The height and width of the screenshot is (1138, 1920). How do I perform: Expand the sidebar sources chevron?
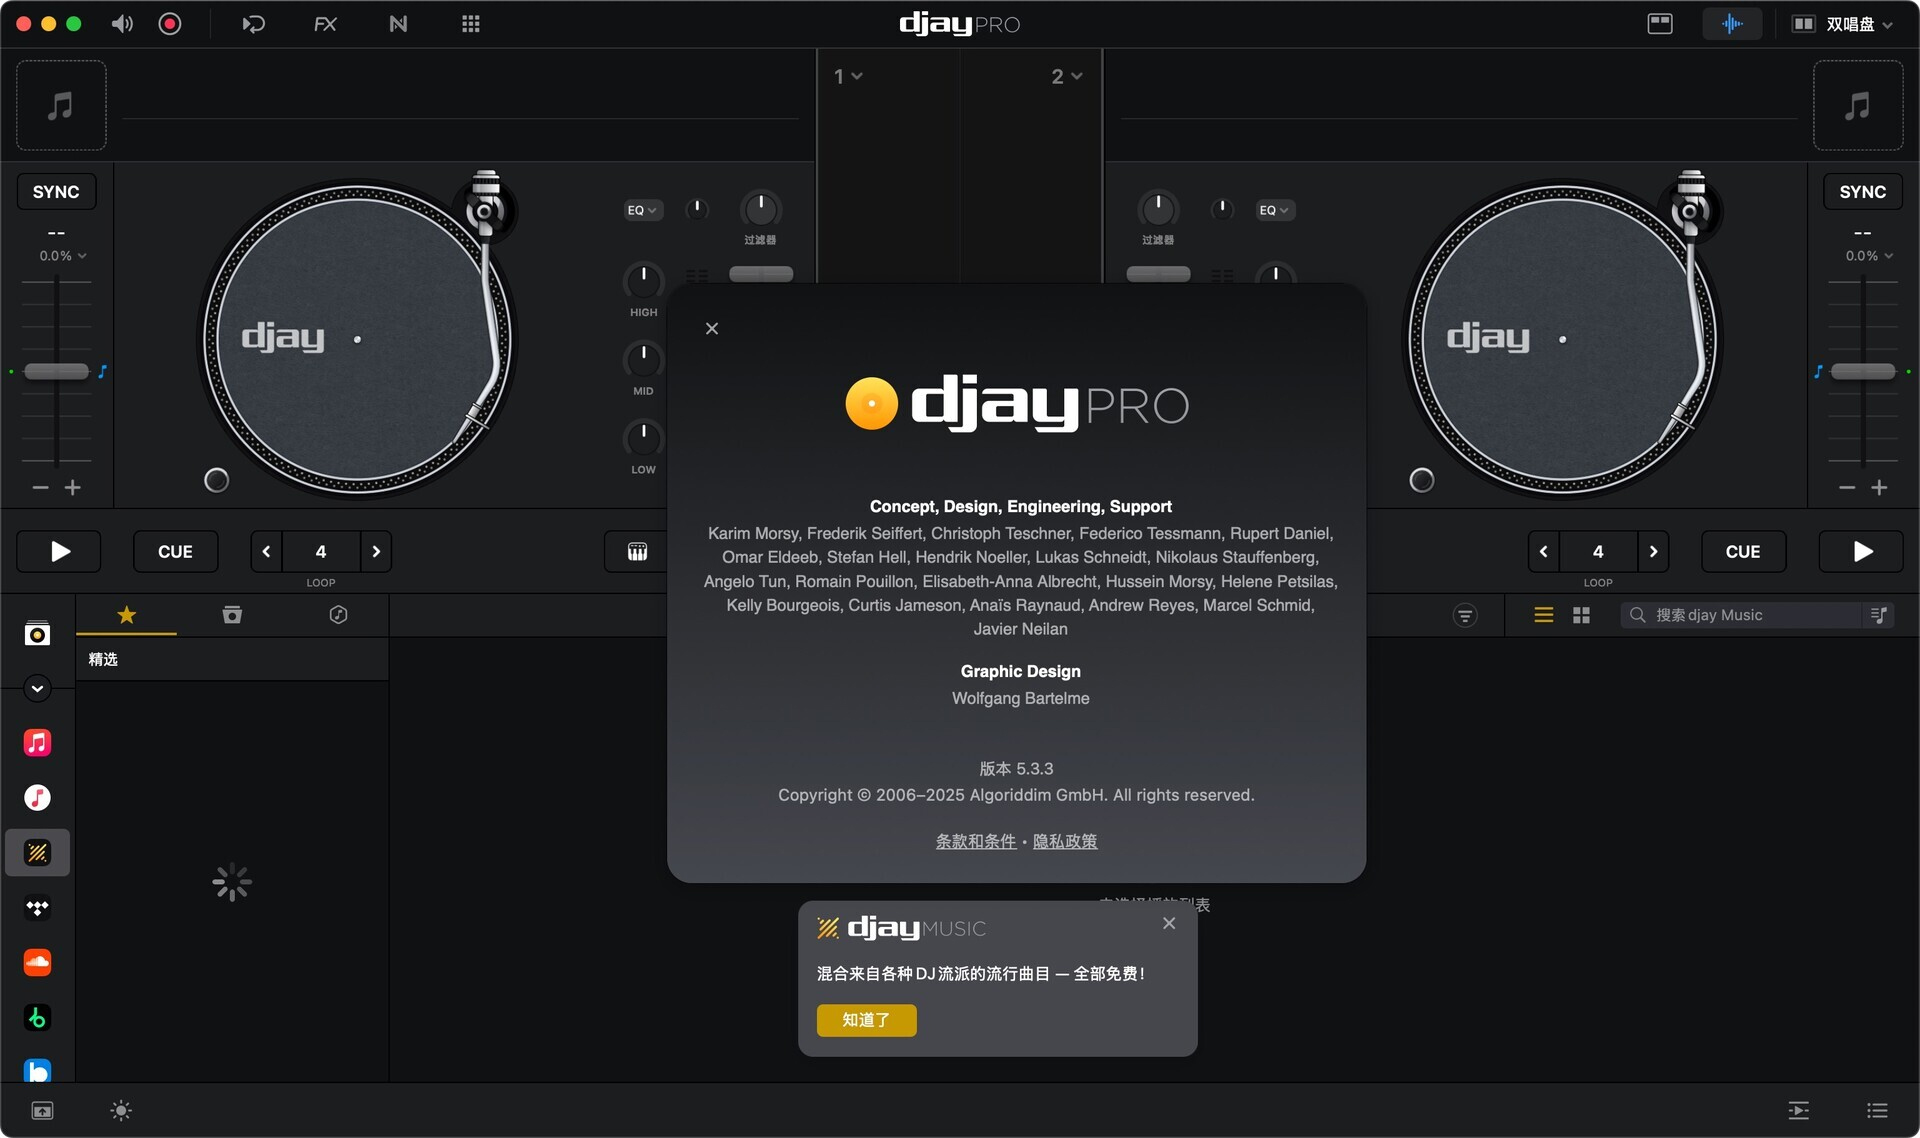37,688
